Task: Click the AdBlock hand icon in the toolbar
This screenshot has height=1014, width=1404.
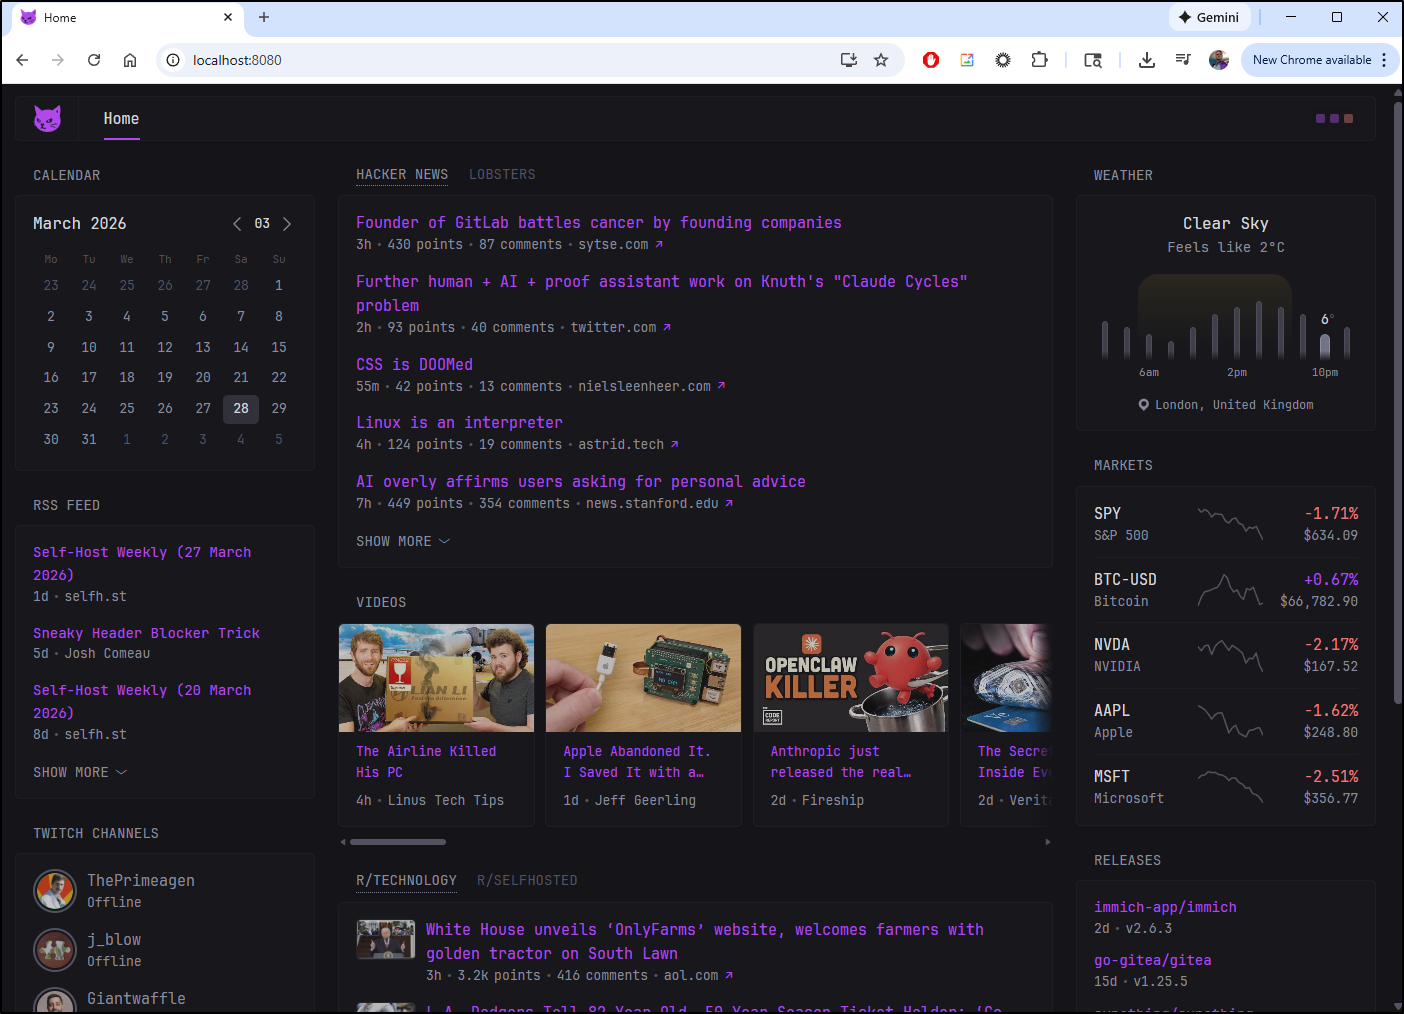Action: 930,60
